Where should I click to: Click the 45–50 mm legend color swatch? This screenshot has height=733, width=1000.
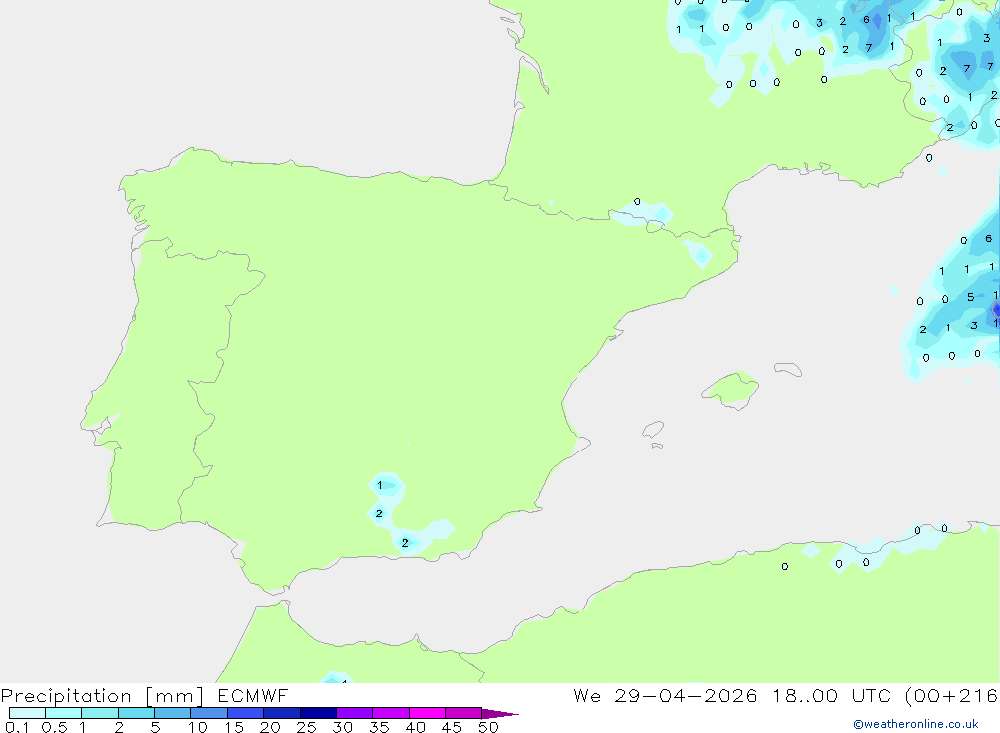(463, 713)
